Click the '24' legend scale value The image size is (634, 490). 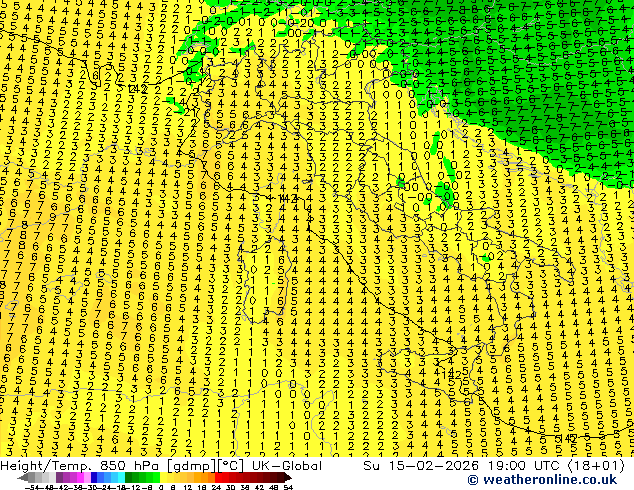[216, 488]
